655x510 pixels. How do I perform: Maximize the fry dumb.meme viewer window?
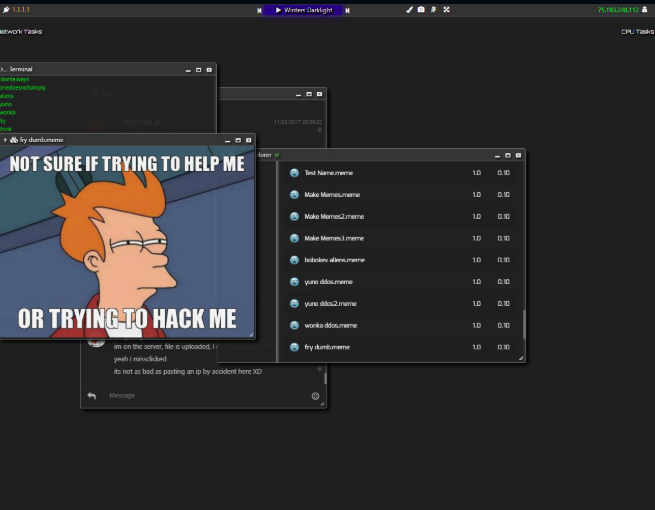point(238,140)
